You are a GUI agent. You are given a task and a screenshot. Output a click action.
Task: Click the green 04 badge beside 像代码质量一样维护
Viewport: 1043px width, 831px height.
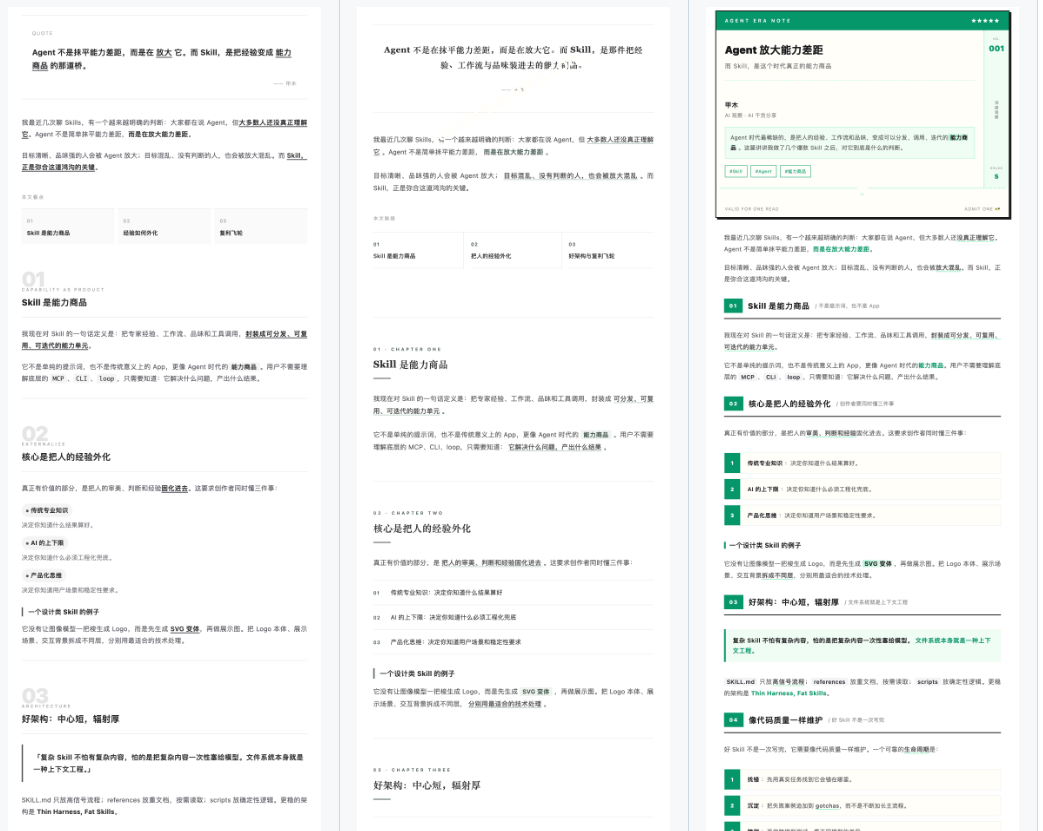(x=732, y=720)
